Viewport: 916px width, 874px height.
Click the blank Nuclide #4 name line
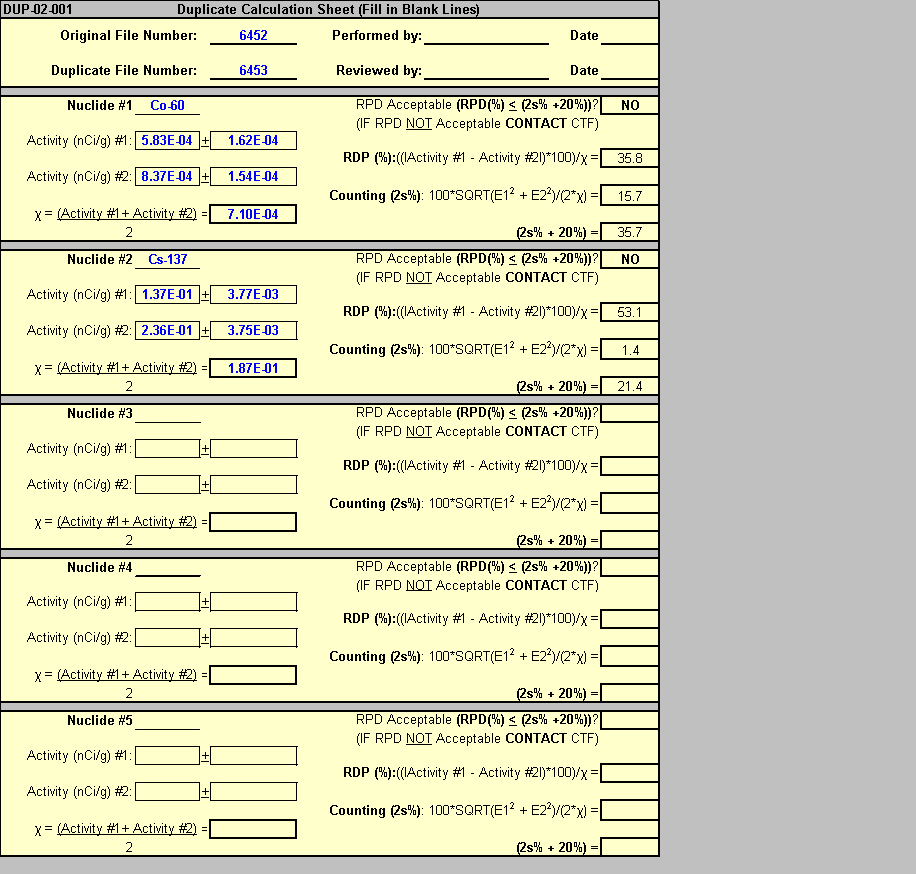click(x=168, y=567)
